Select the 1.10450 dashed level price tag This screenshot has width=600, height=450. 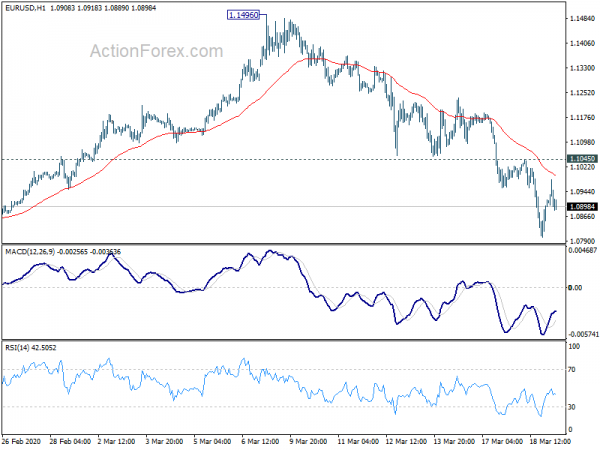coord(582,158)
